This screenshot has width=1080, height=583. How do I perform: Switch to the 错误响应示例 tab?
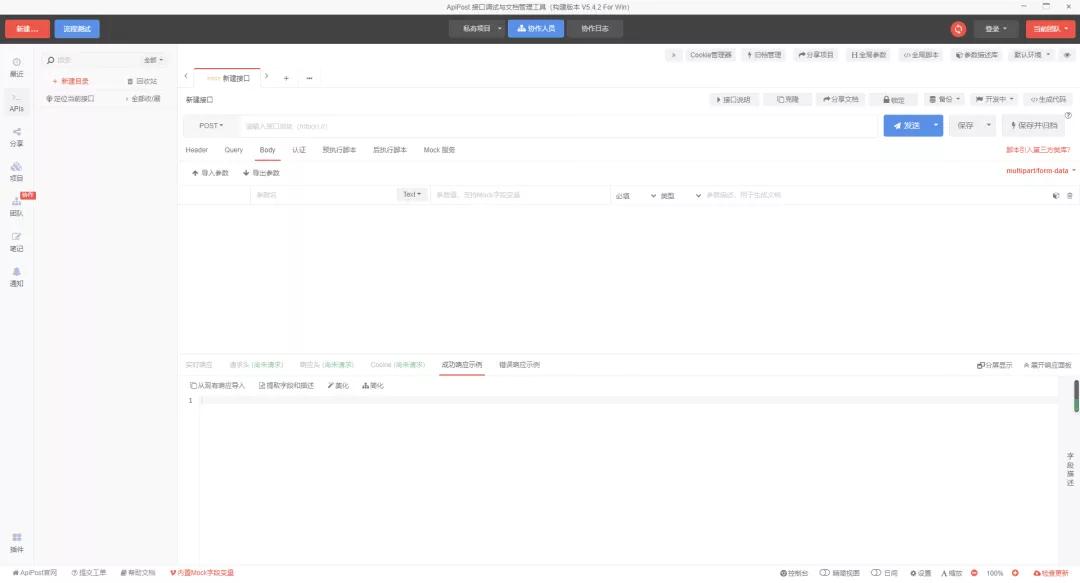519,365
